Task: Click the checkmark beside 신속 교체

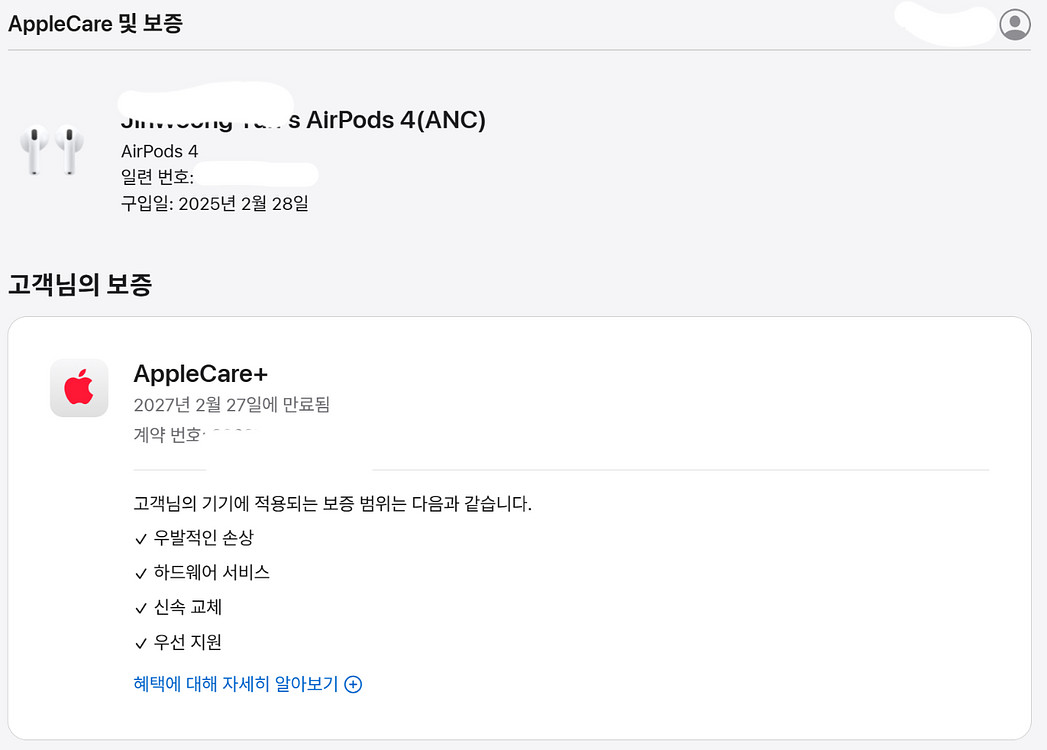Action: pyautogui.click(x=141, y=608)
